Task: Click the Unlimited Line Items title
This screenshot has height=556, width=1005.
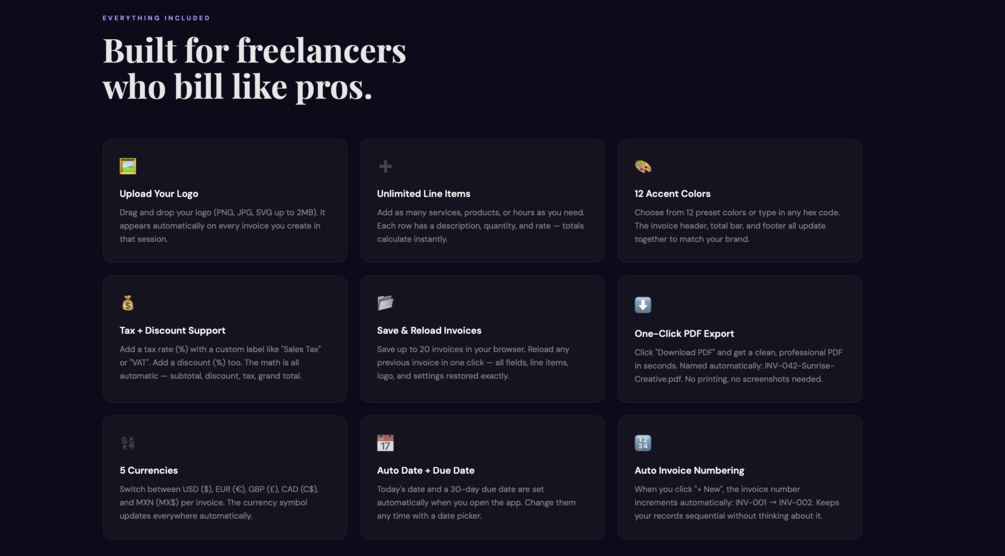Action: [x=423, y=194]
